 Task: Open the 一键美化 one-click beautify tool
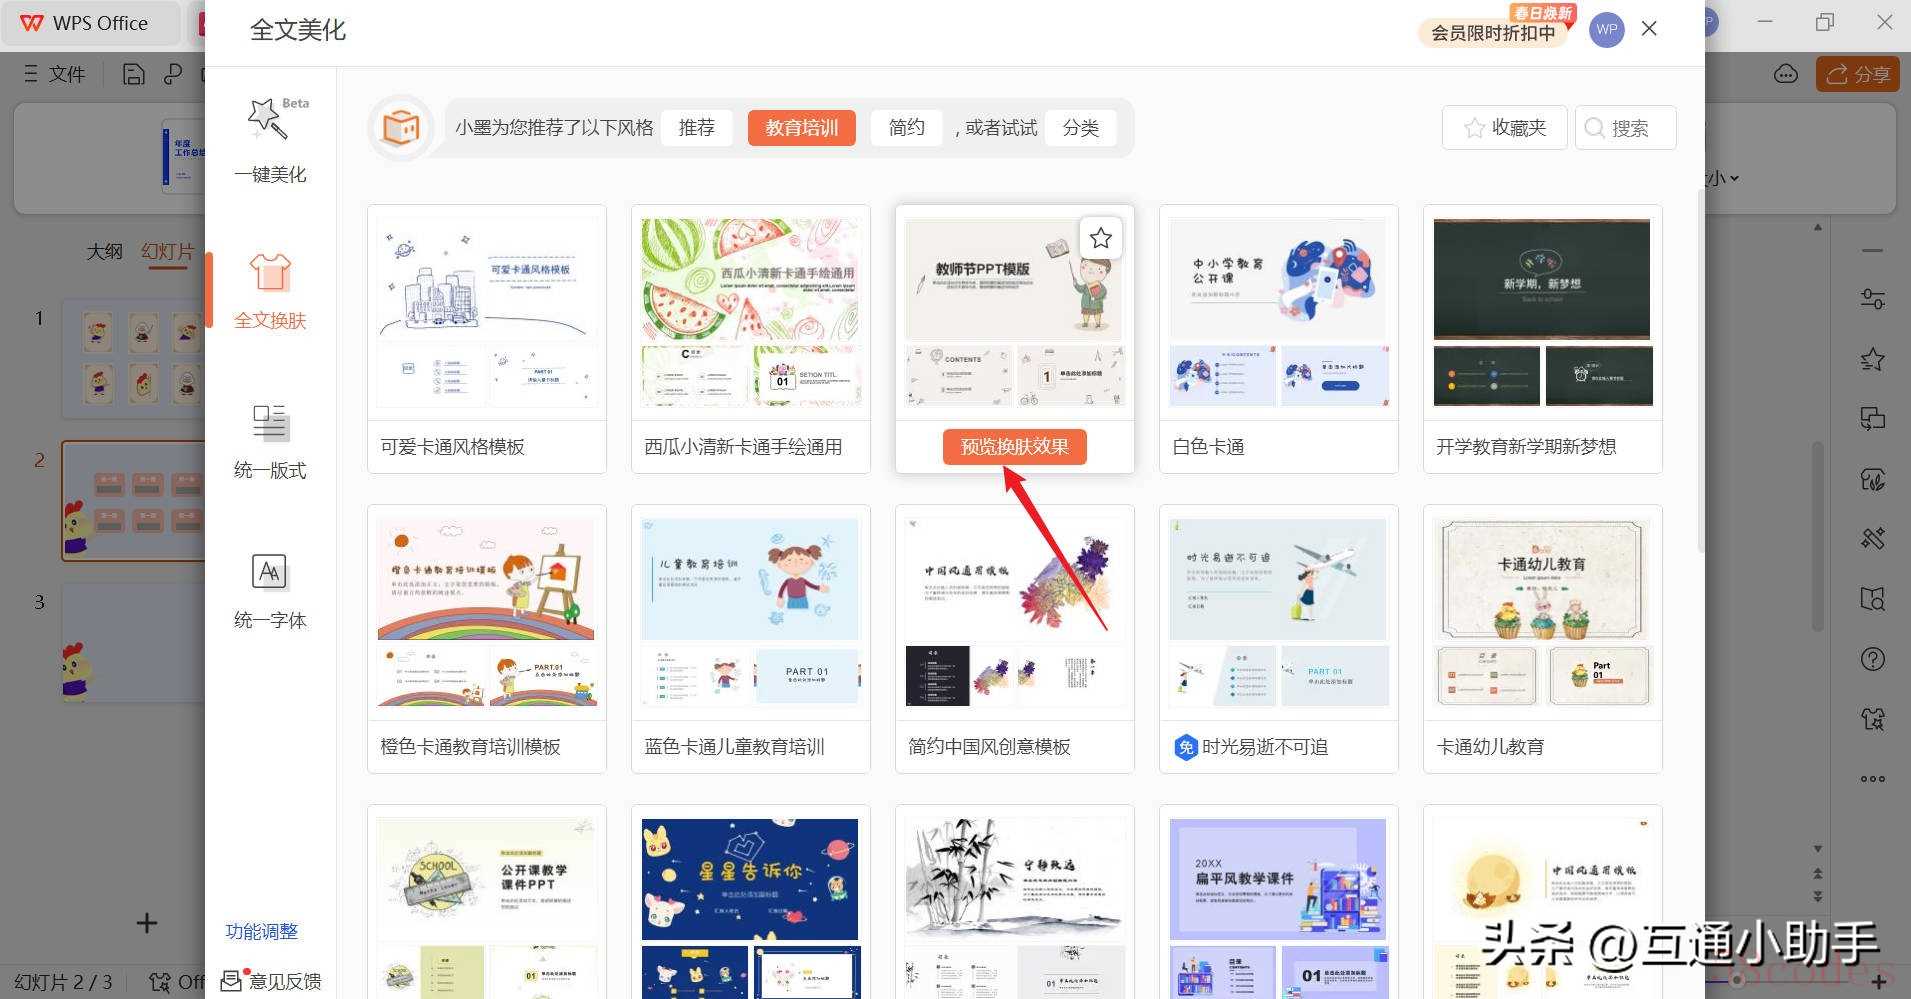point(270,140)
